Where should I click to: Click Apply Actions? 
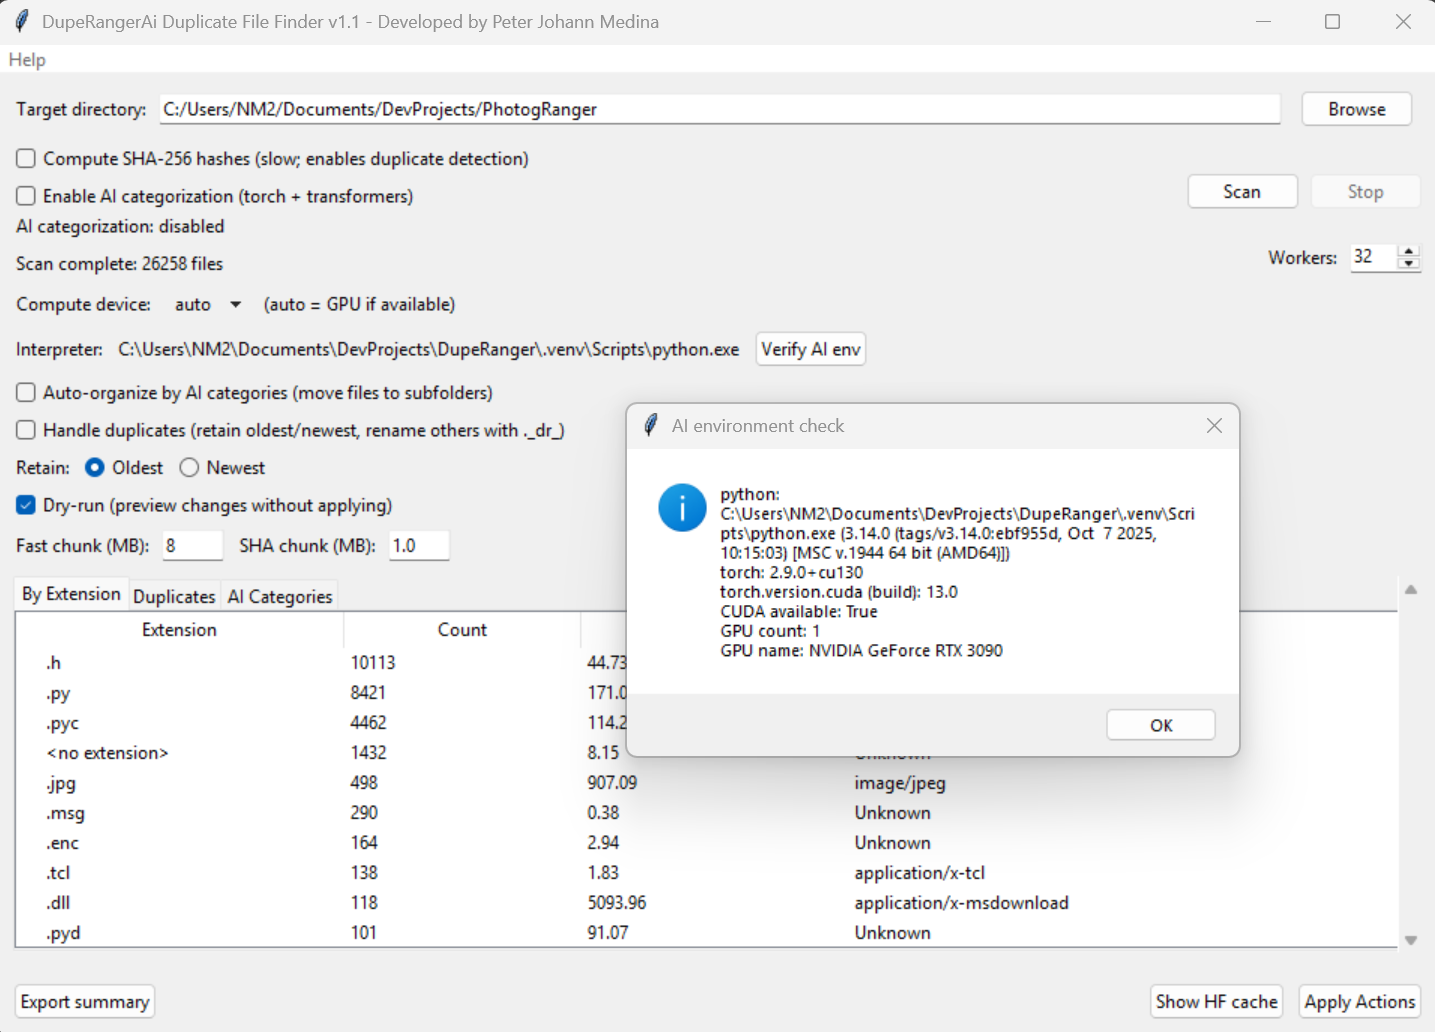pyautogui.click(x=1359, y=1001)
